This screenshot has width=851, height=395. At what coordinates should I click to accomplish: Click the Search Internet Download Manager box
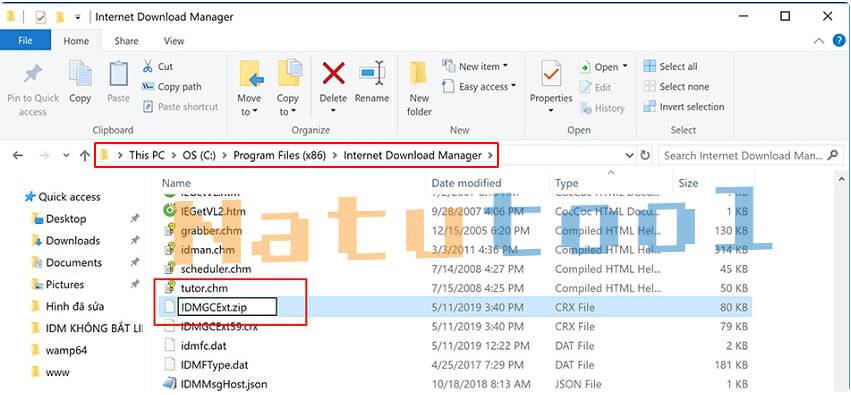751,156
